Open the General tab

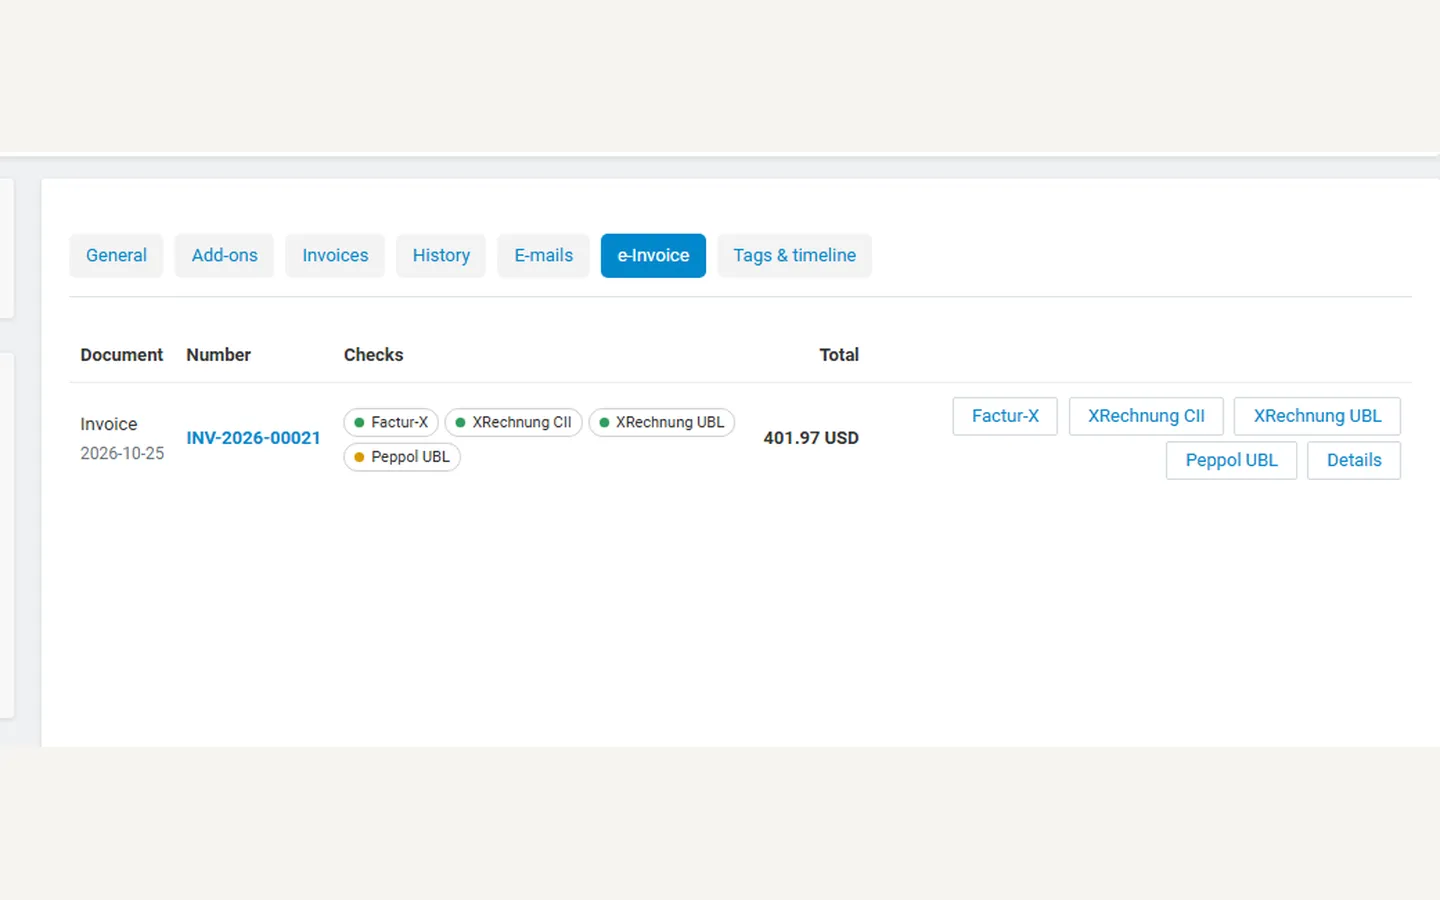(116, 255)
